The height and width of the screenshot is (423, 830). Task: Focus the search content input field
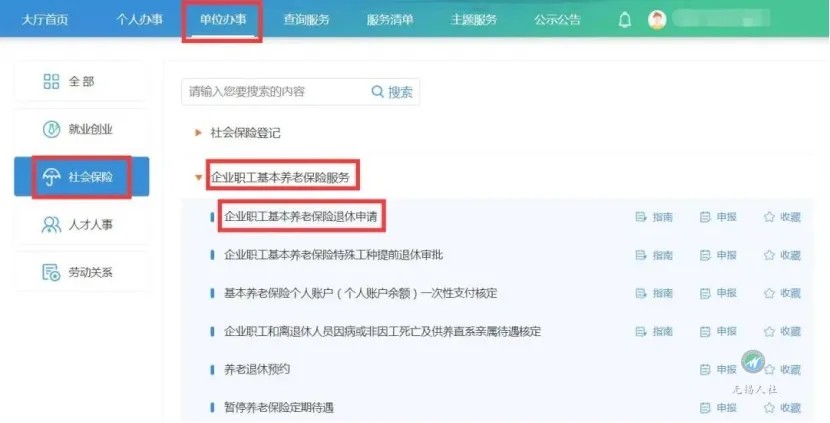click(275, 92)
